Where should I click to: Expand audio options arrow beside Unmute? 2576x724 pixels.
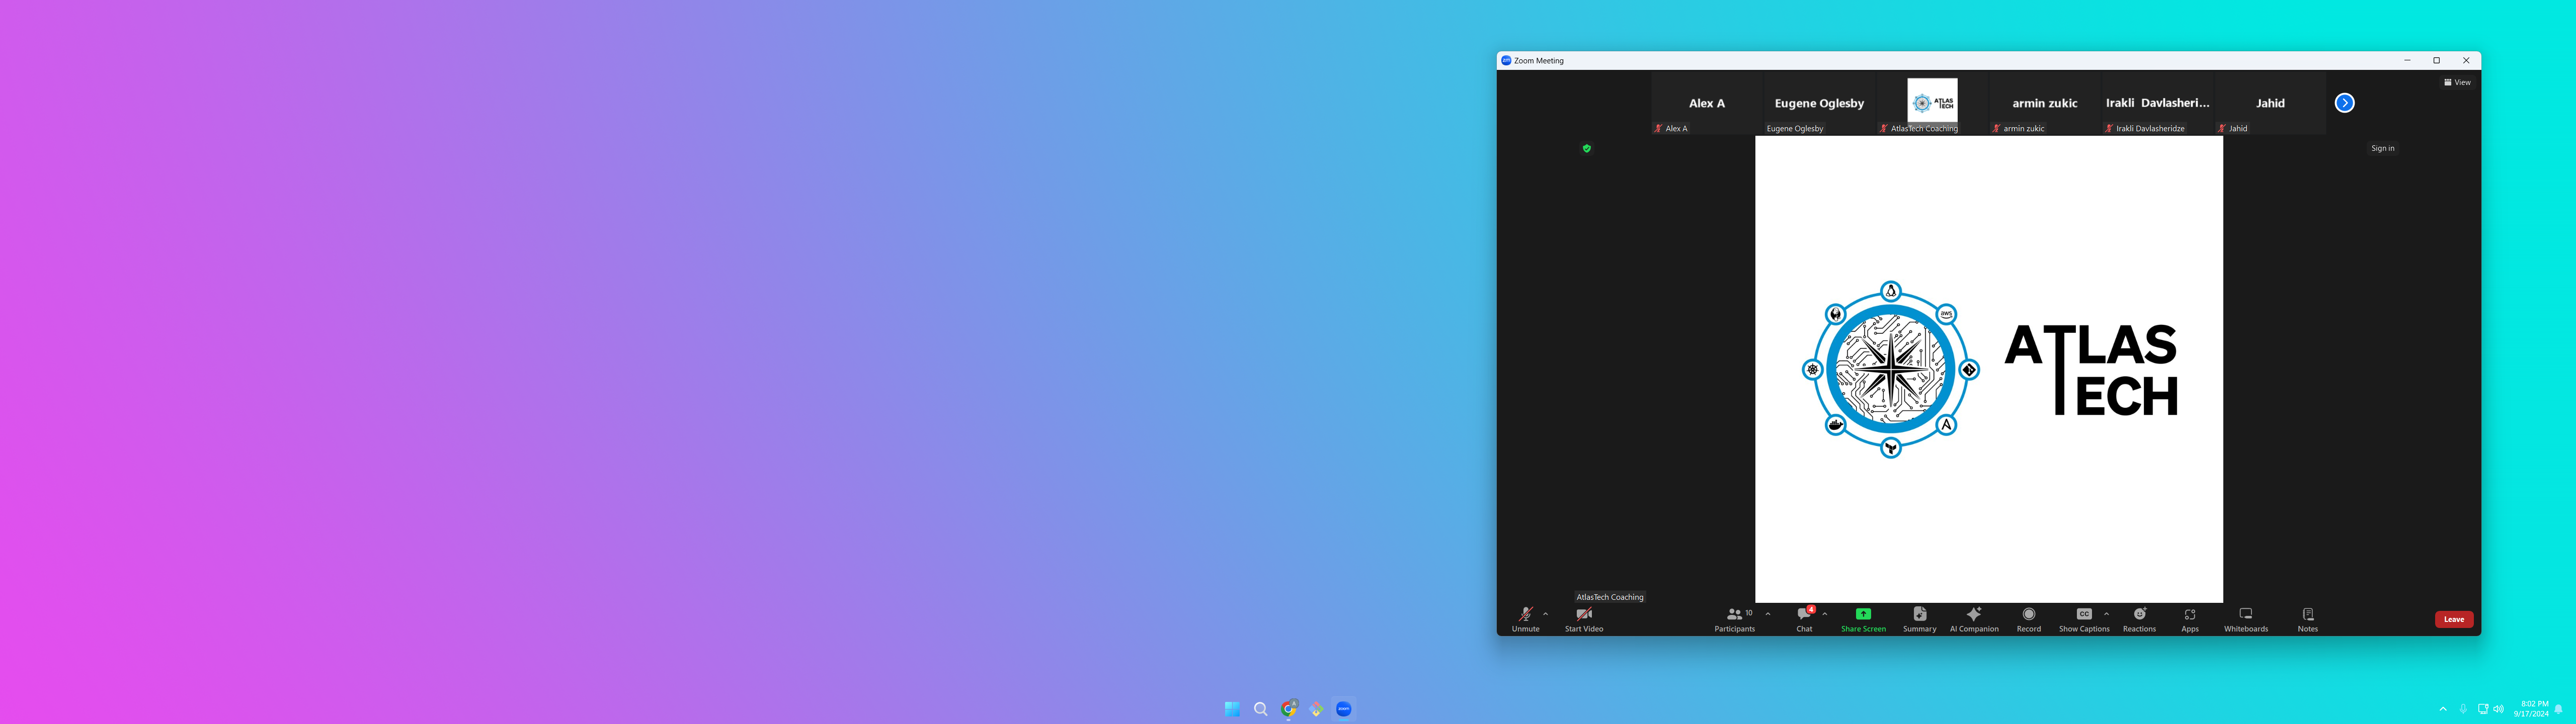click(x=1546, y=614)
